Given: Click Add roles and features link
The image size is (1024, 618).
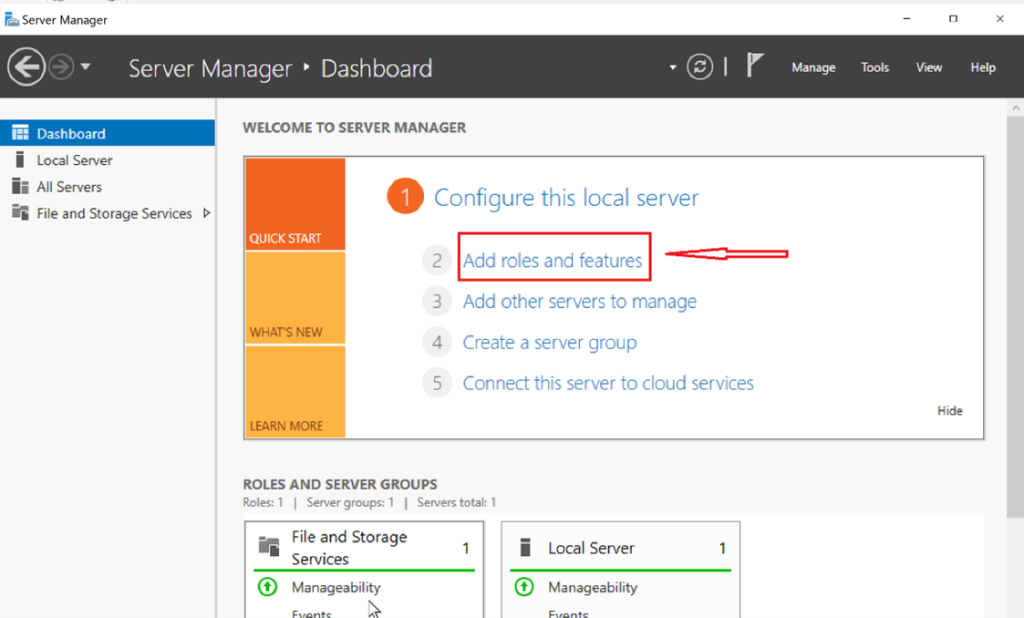Looking at the screenshot, I should pos(552,261).
